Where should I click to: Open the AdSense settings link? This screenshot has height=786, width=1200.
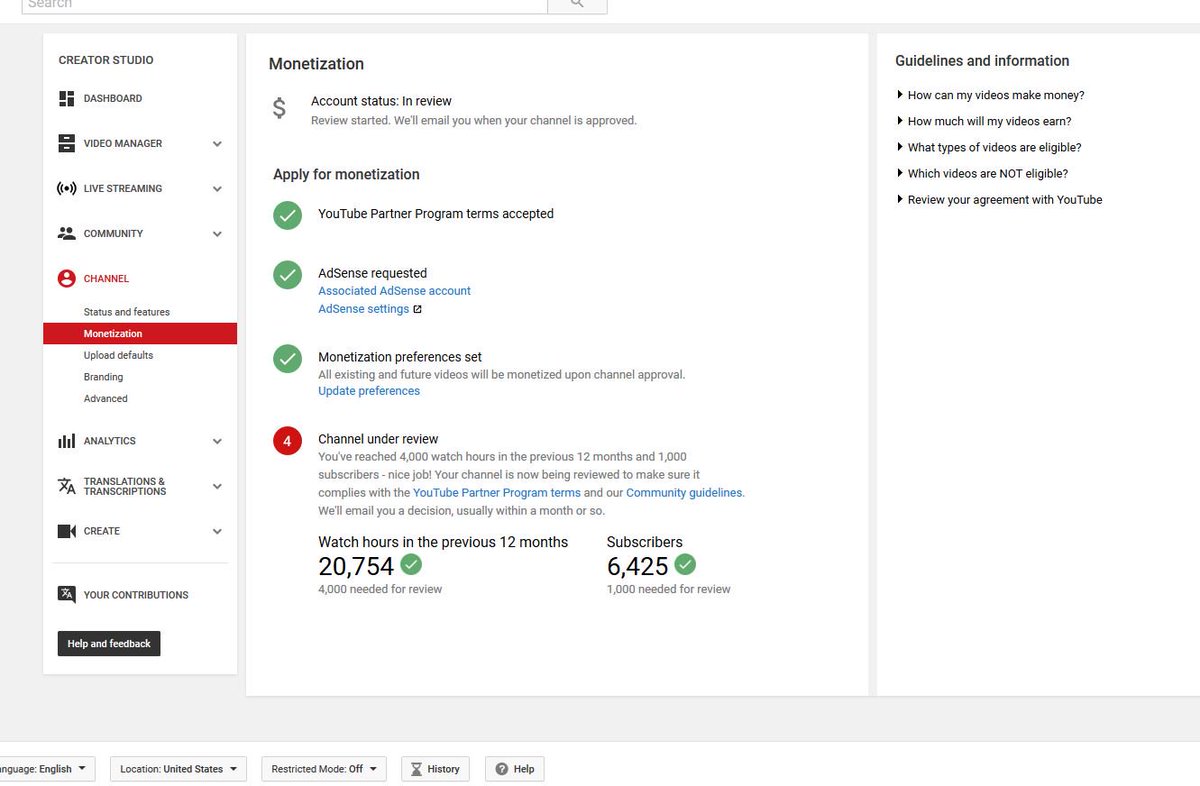363,309
